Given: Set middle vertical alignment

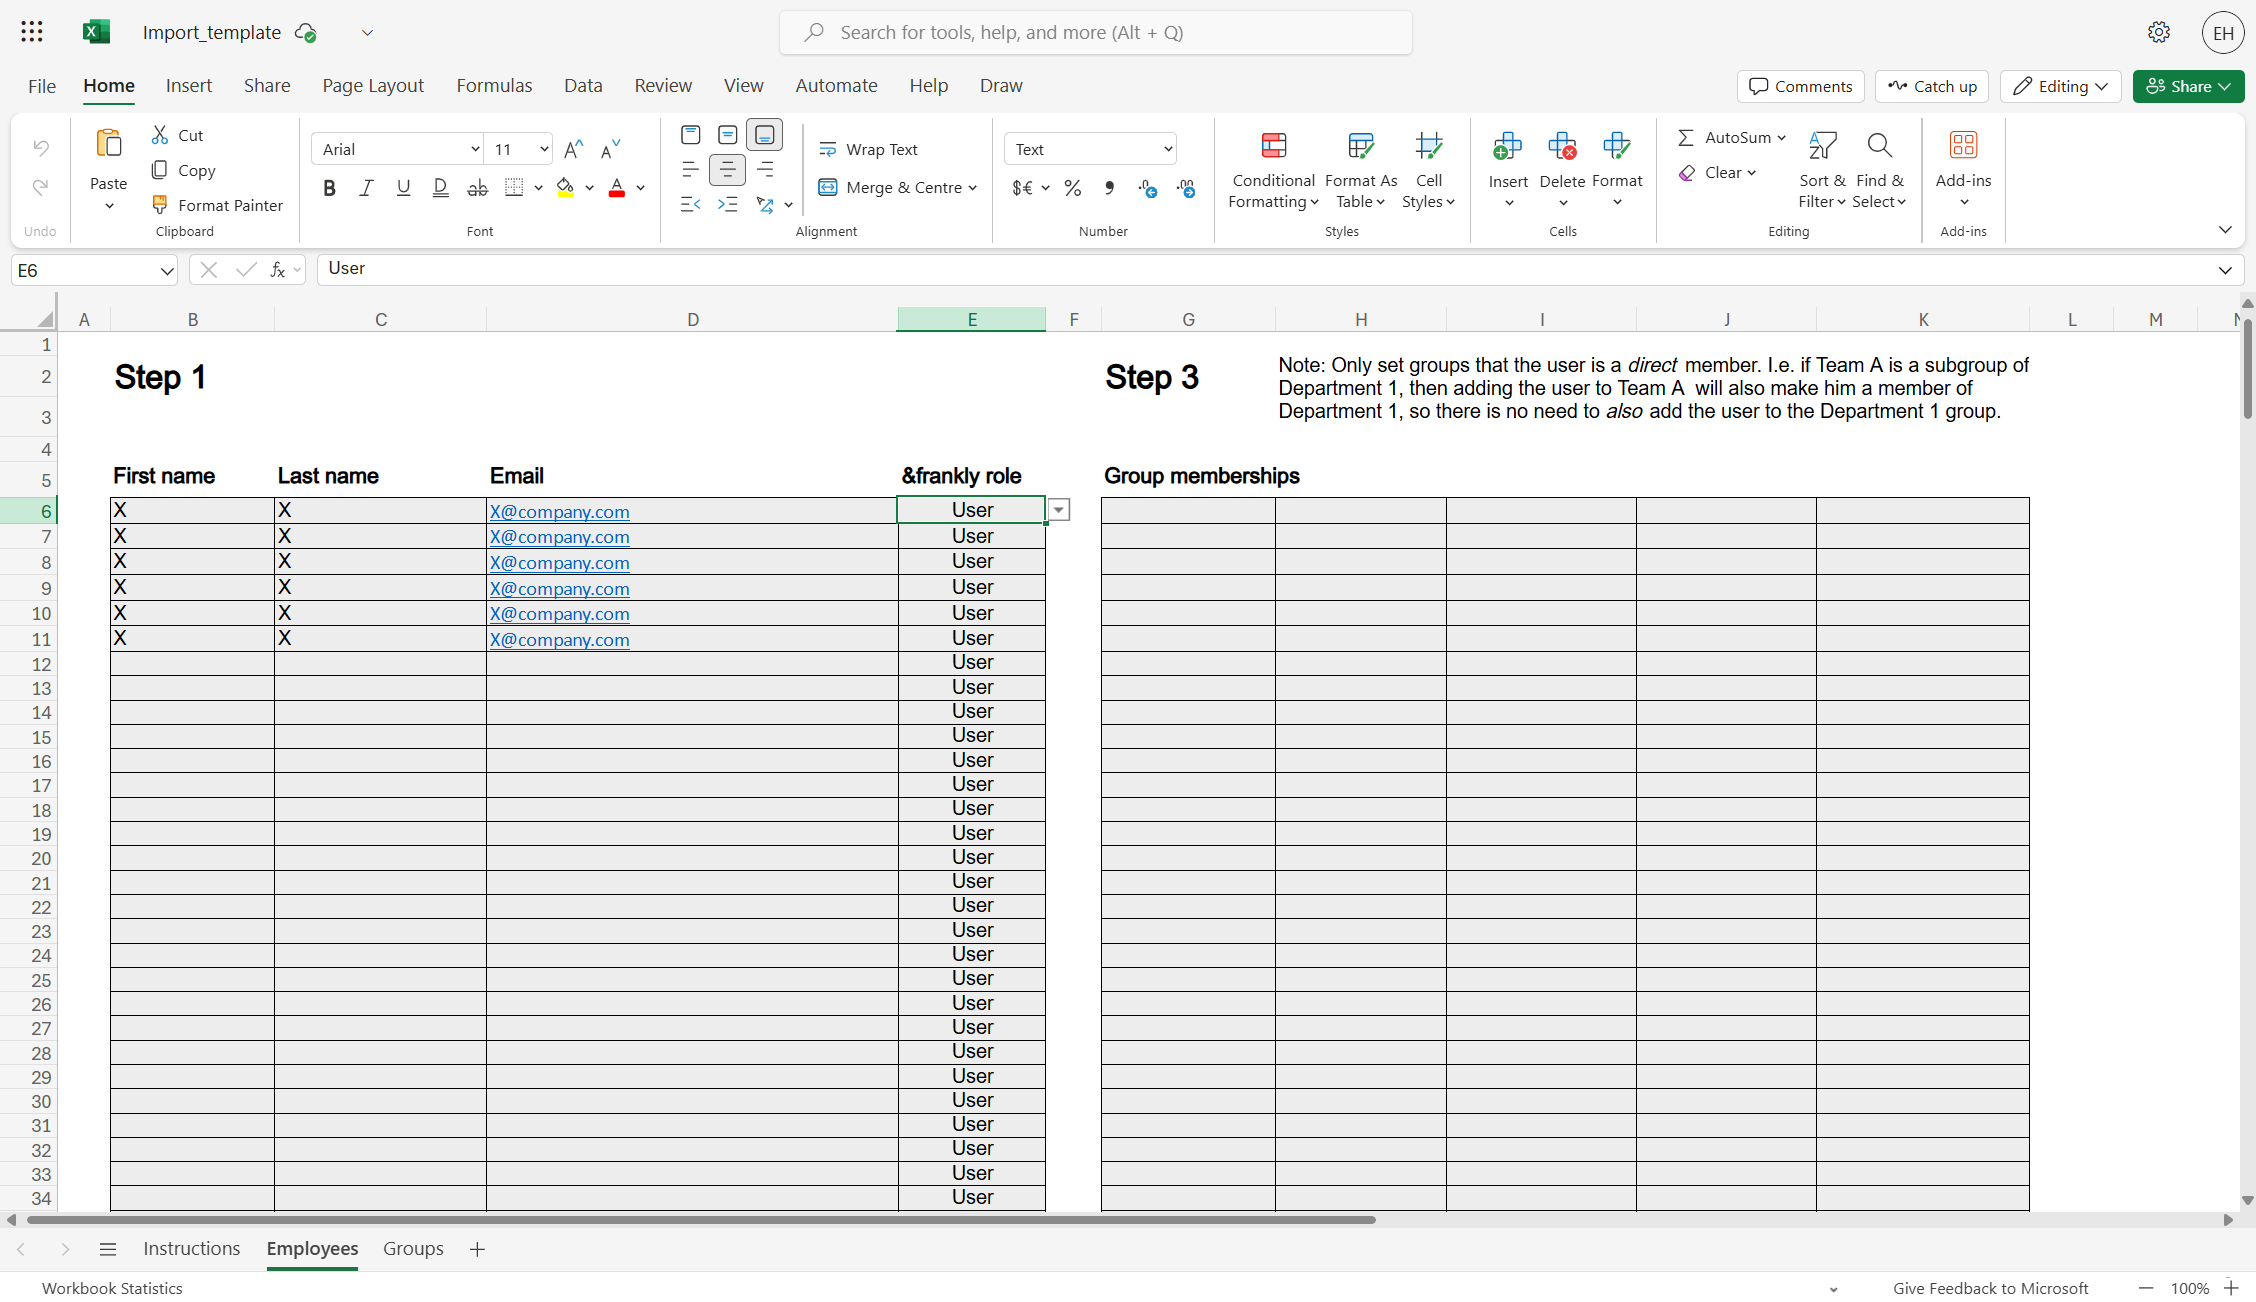Looking at the screenshot, I should tap(727, 135).
